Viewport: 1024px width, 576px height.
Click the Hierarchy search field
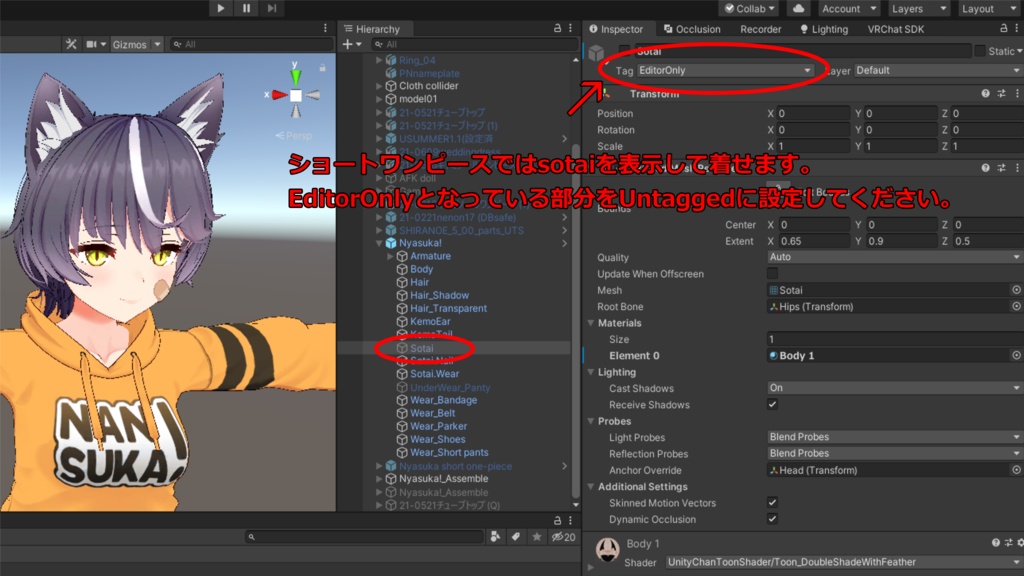point(473,44)
